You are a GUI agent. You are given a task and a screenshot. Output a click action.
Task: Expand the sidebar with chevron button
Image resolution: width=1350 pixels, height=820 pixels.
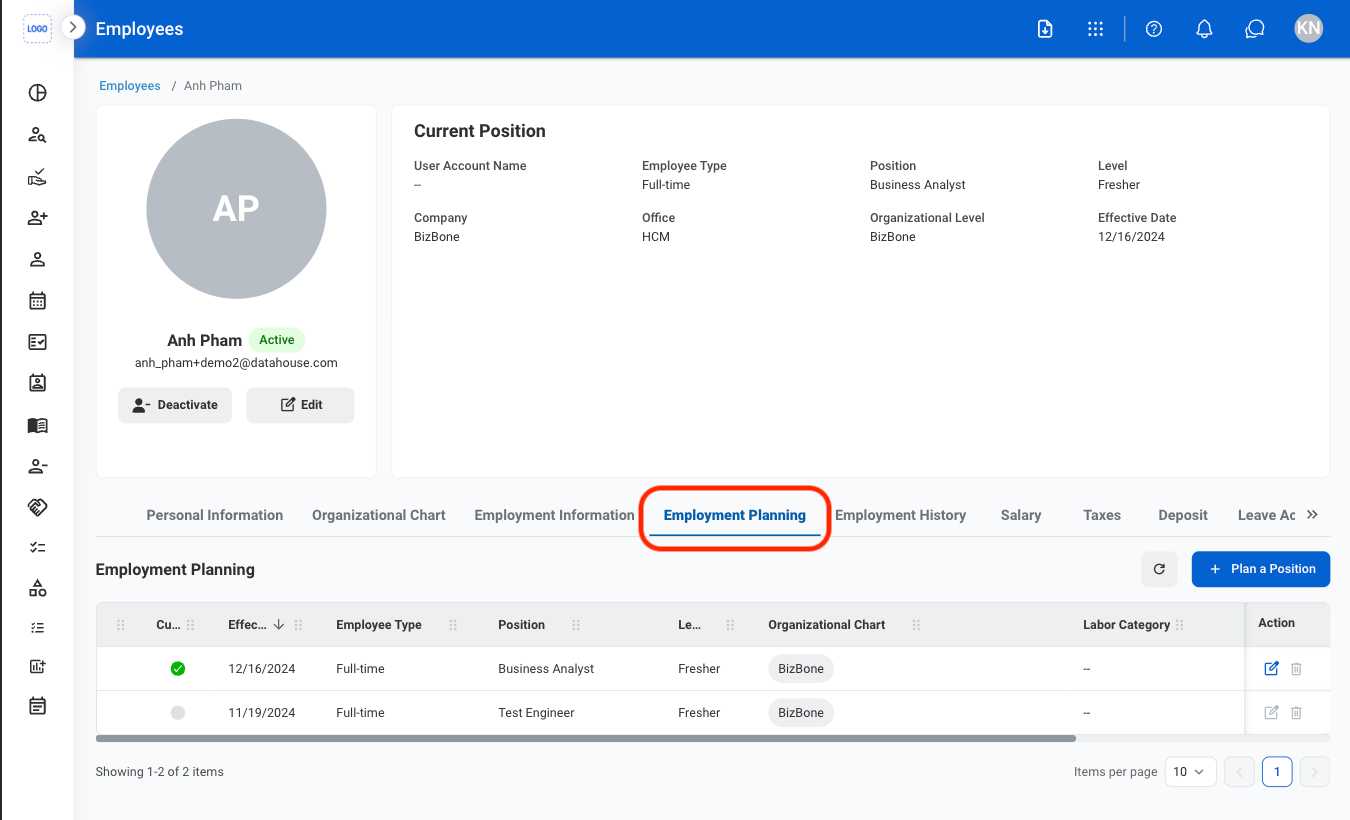tap(73, 27)
